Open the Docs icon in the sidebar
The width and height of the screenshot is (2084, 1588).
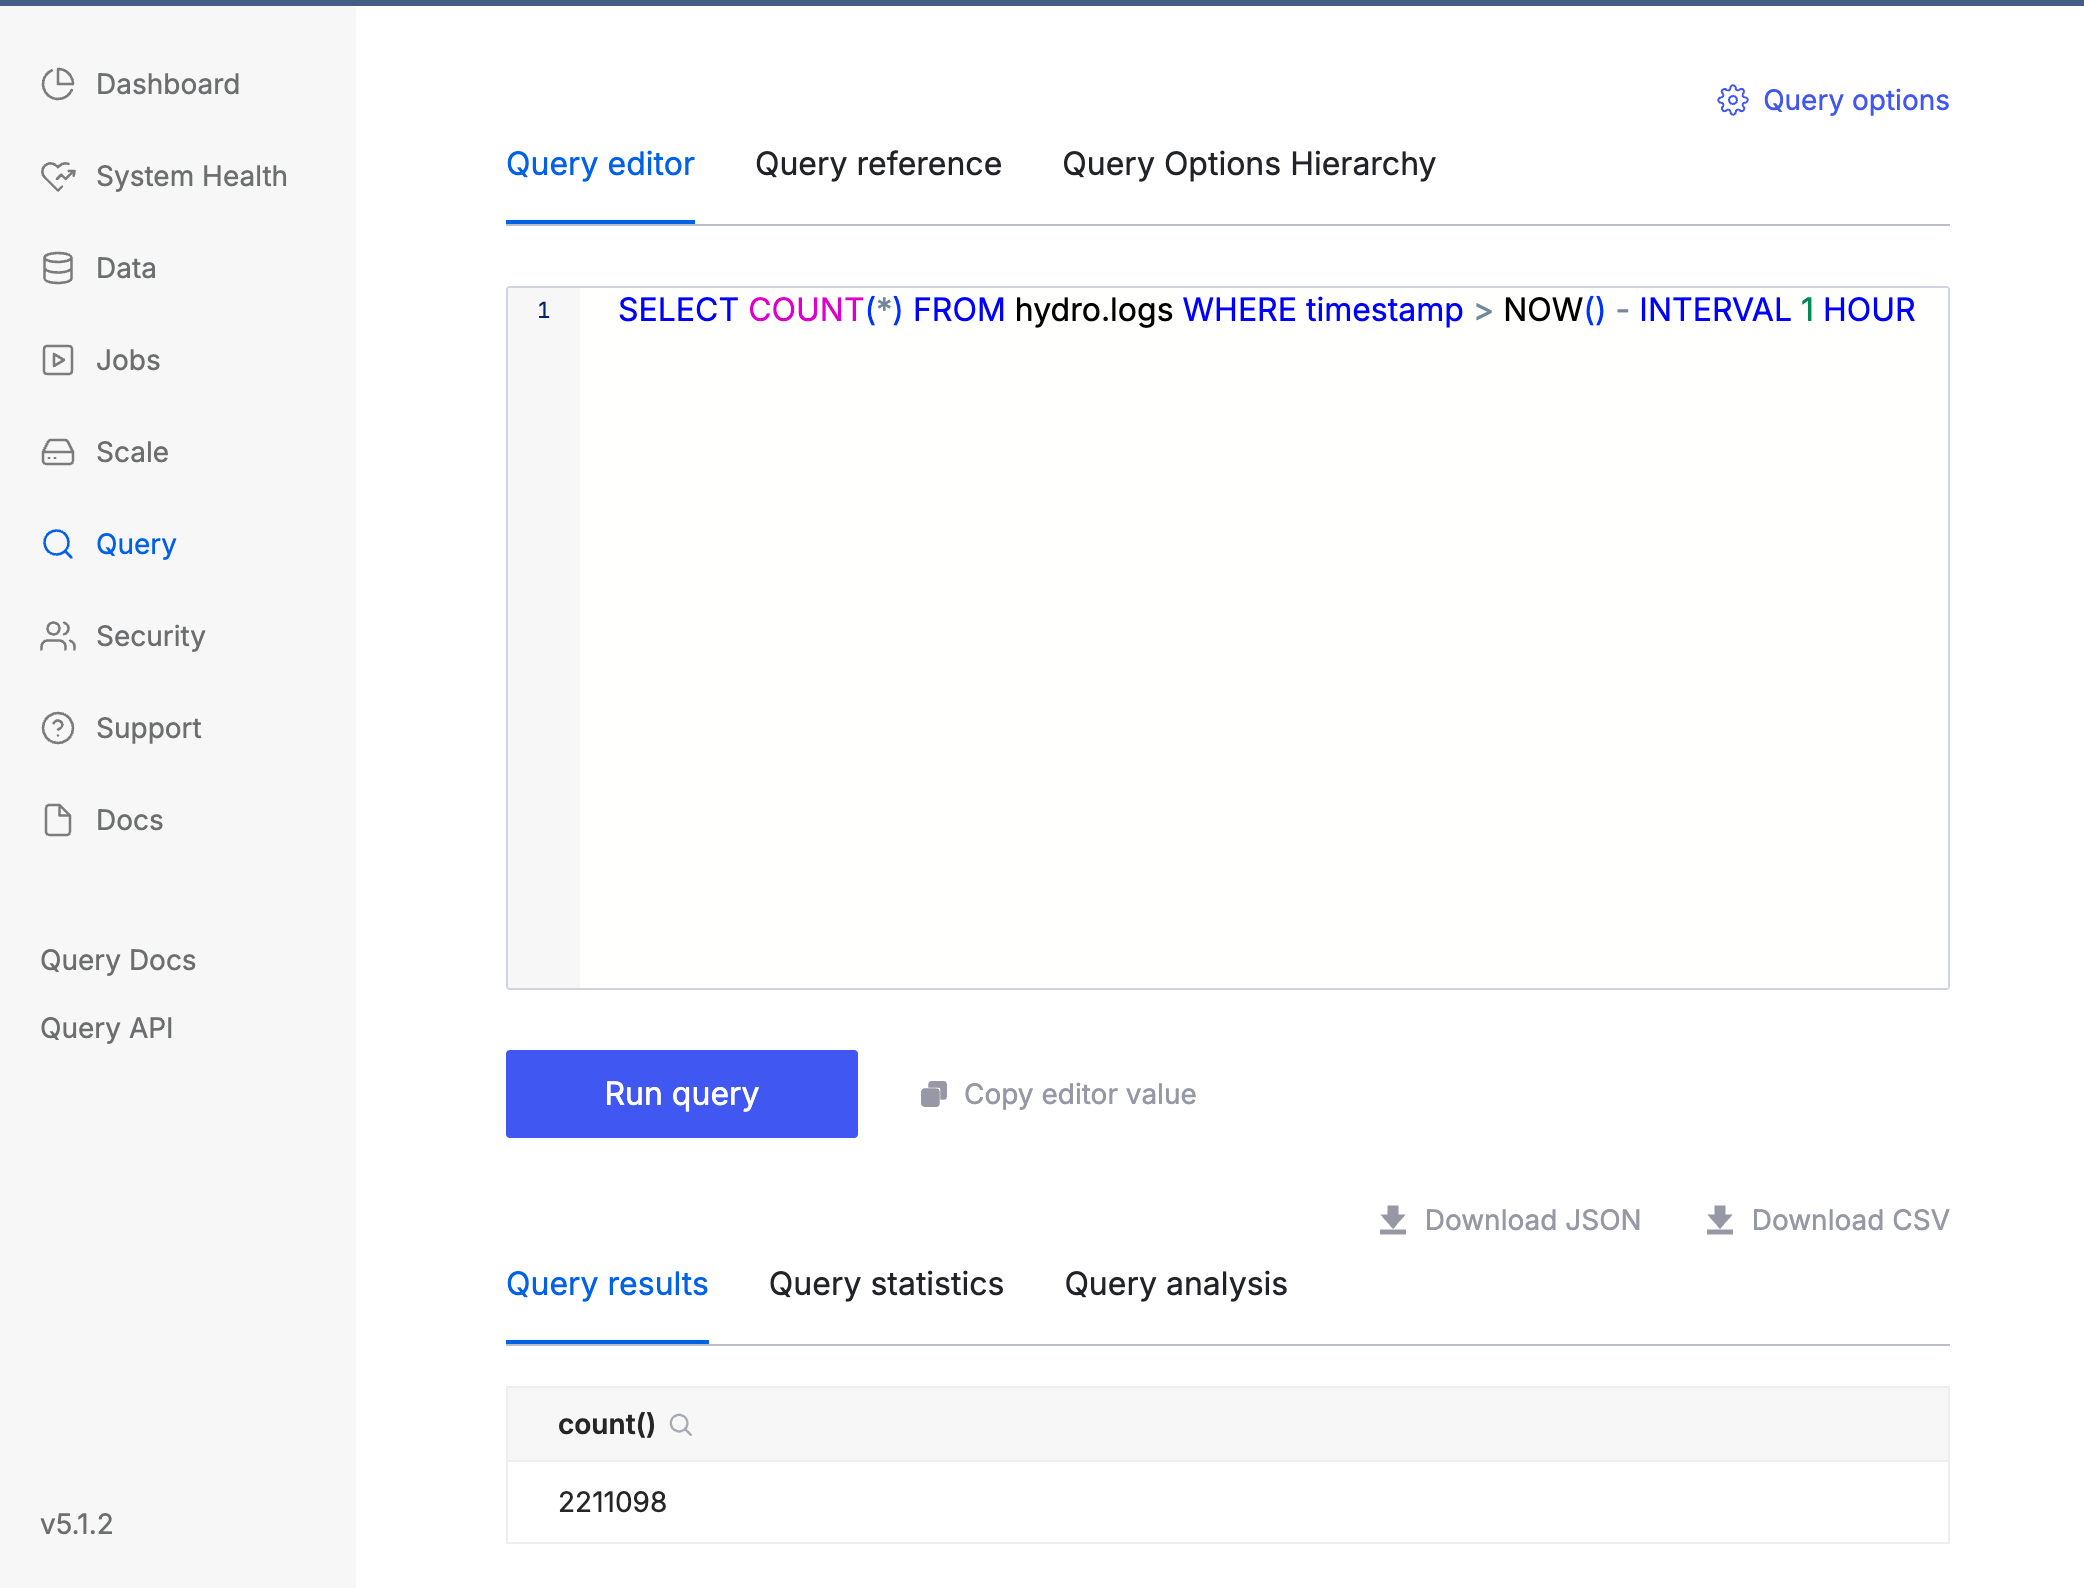click(x=58, y=820)
